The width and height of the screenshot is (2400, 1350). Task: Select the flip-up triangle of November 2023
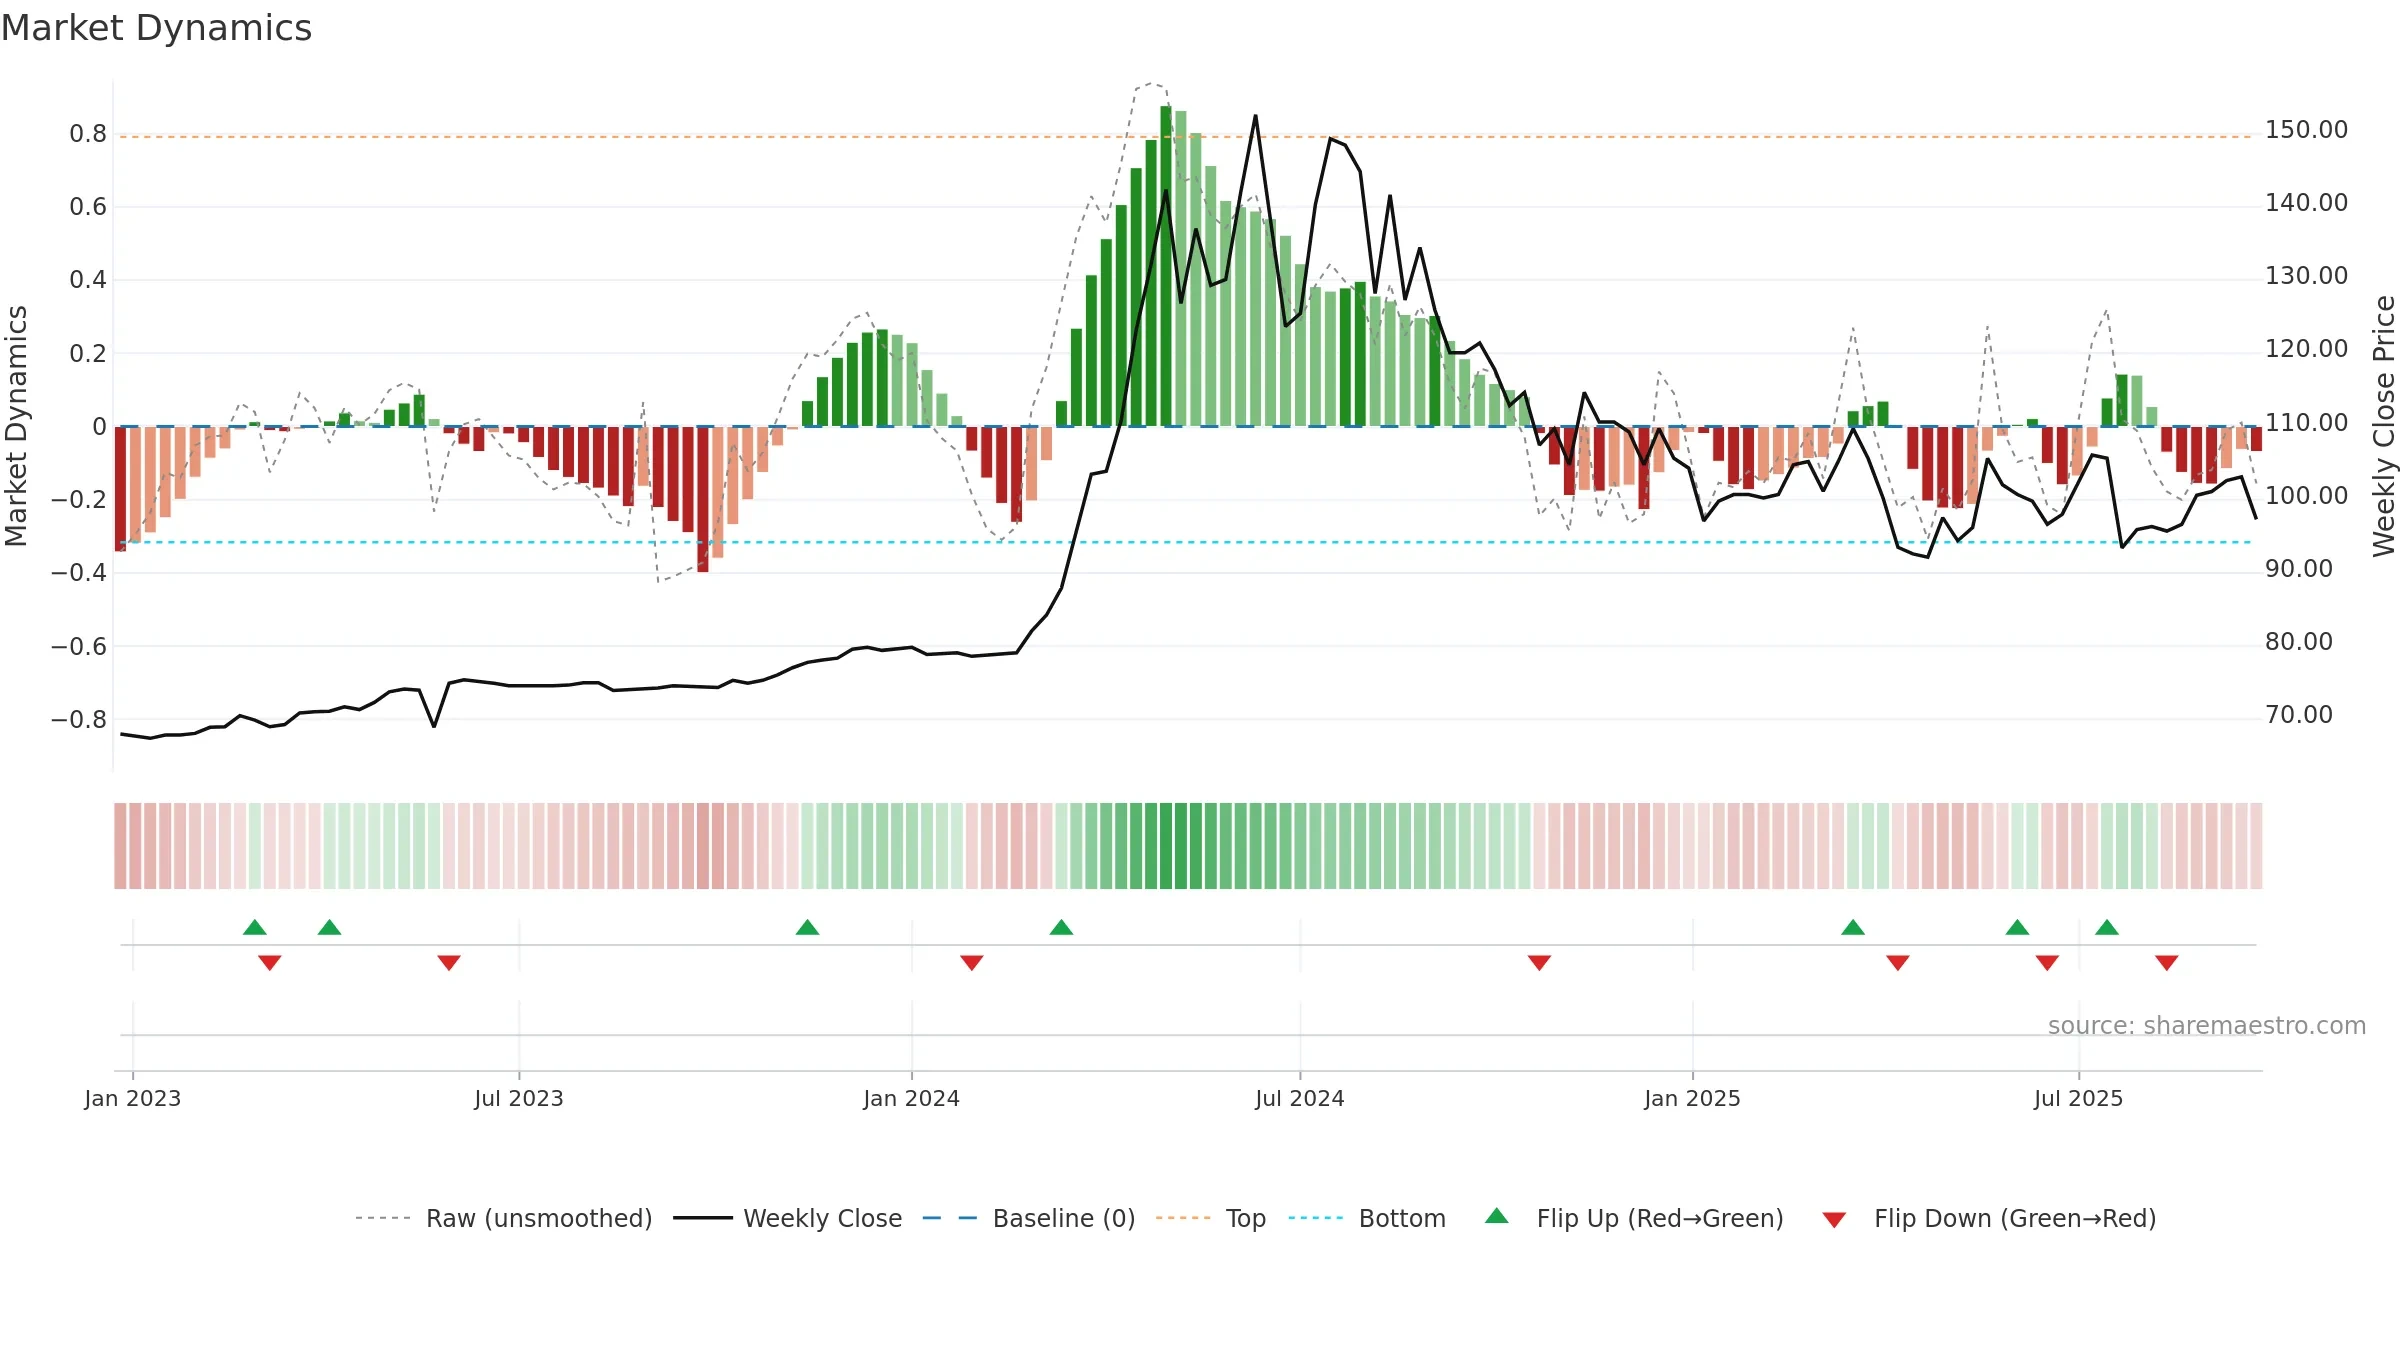(808, 927)
